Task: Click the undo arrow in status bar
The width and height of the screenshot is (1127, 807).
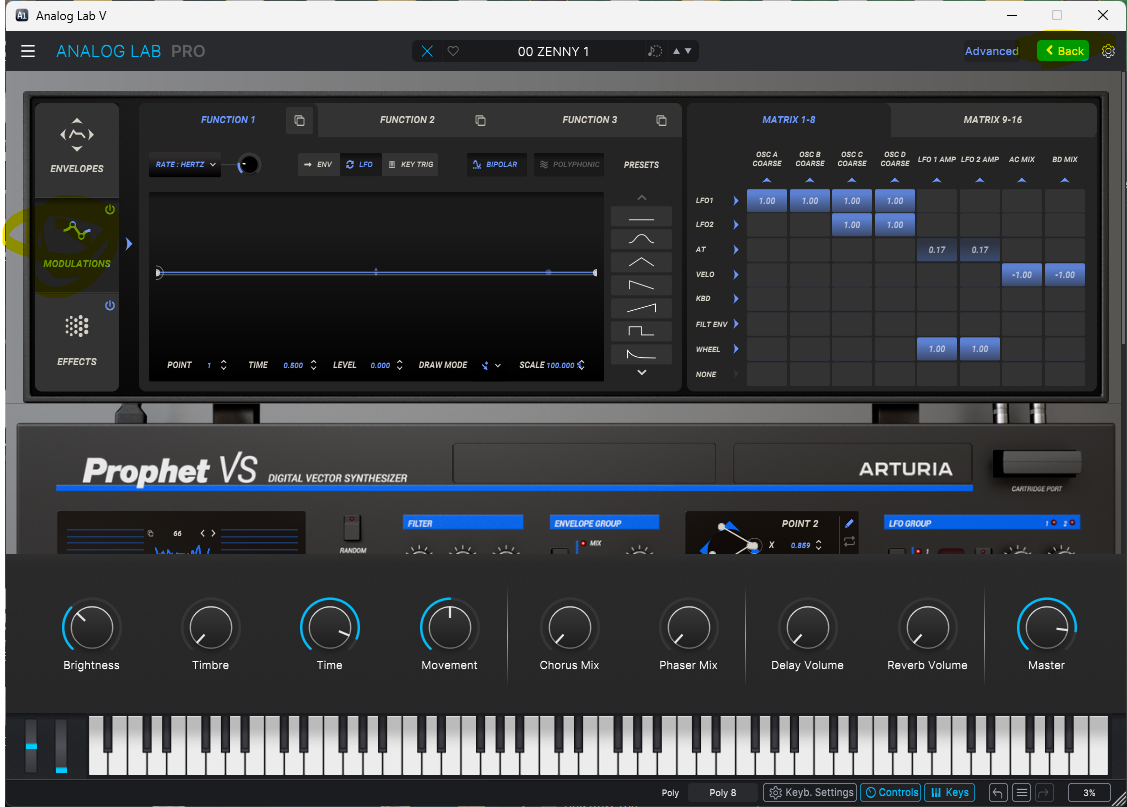Action: (998, 793)
